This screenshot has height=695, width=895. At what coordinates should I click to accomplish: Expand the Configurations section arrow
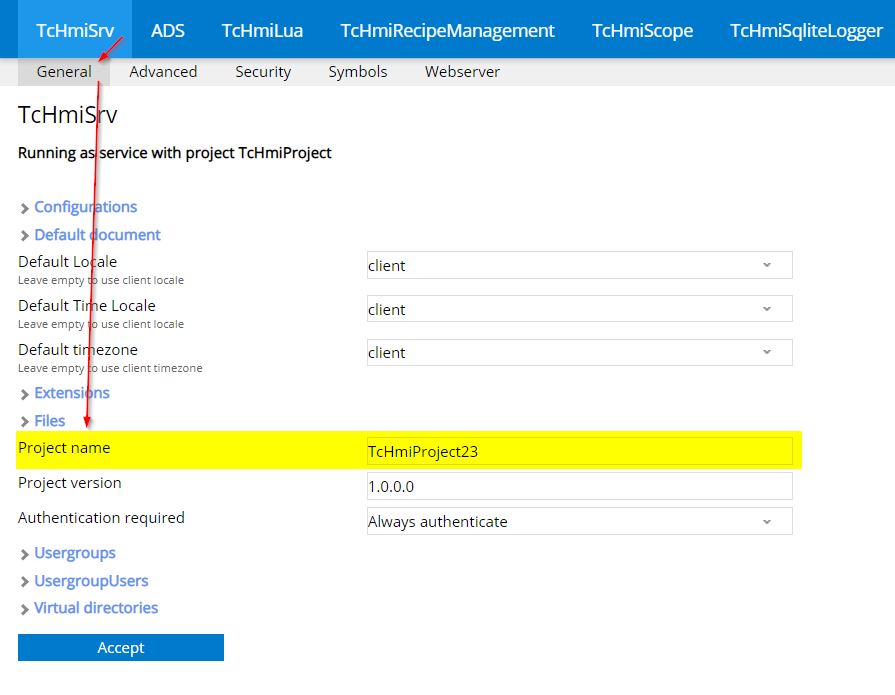pyautogui.click(x=25, y=208)
